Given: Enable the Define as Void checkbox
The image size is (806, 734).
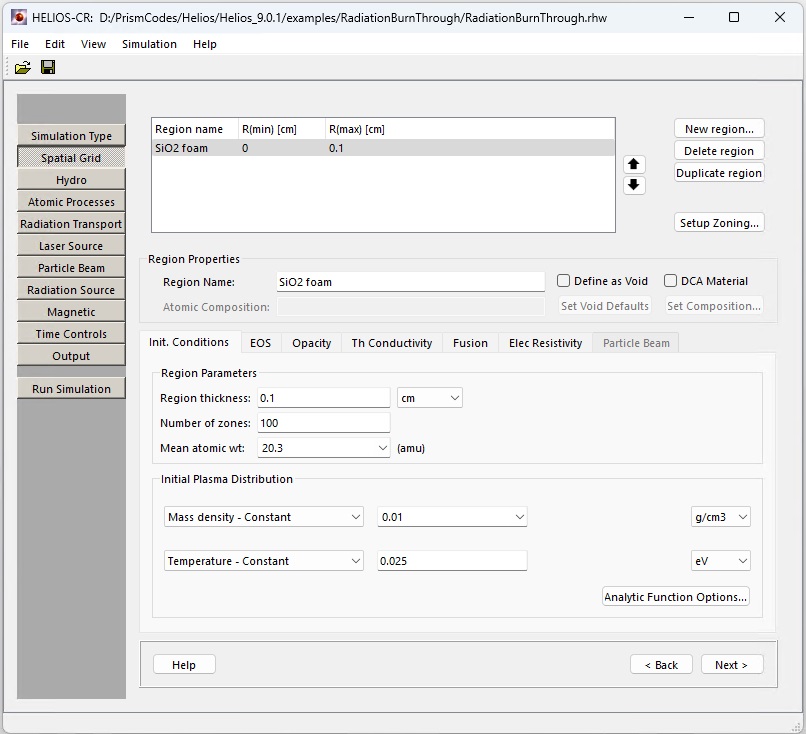Looking at the screenshot, I should [564, 281].
